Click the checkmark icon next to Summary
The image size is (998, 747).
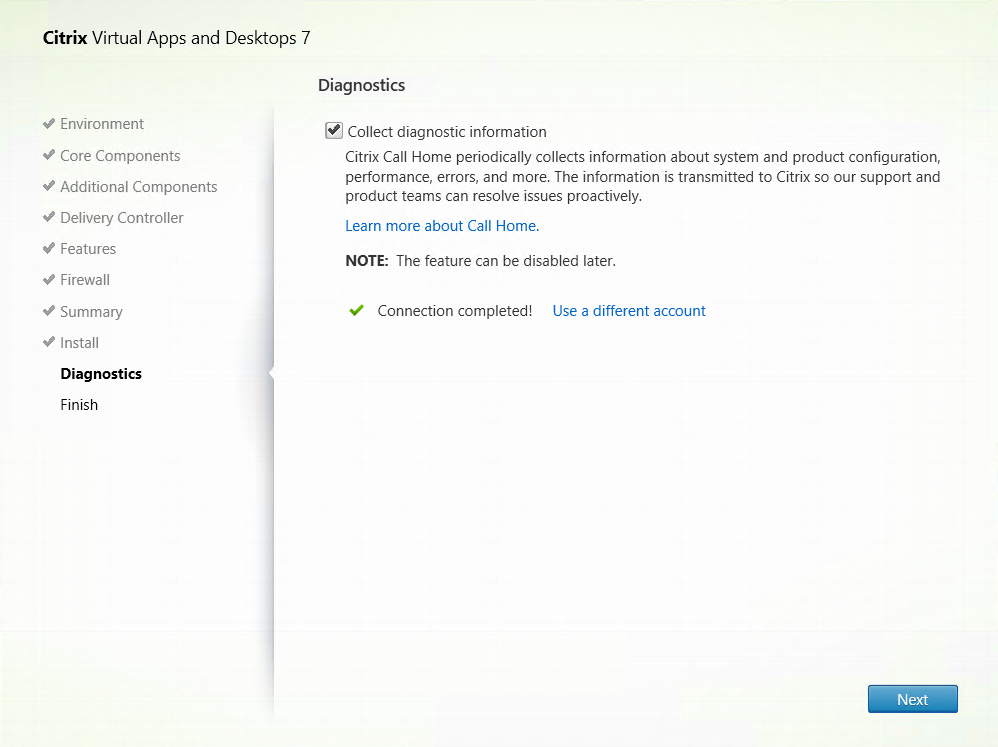click(x=48, y=311)
